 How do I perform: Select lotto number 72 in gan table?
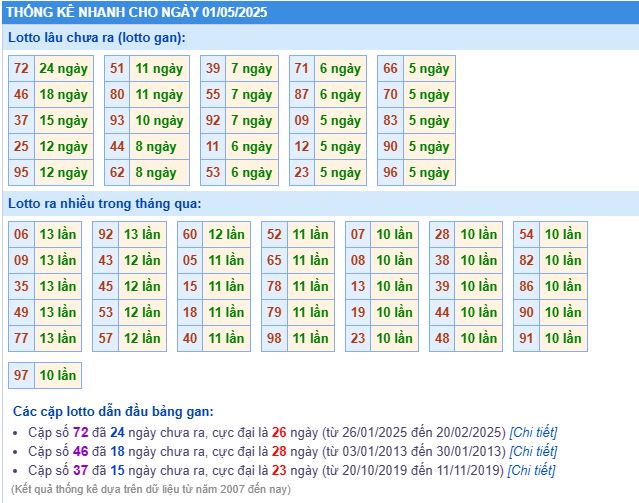point(22,68)
